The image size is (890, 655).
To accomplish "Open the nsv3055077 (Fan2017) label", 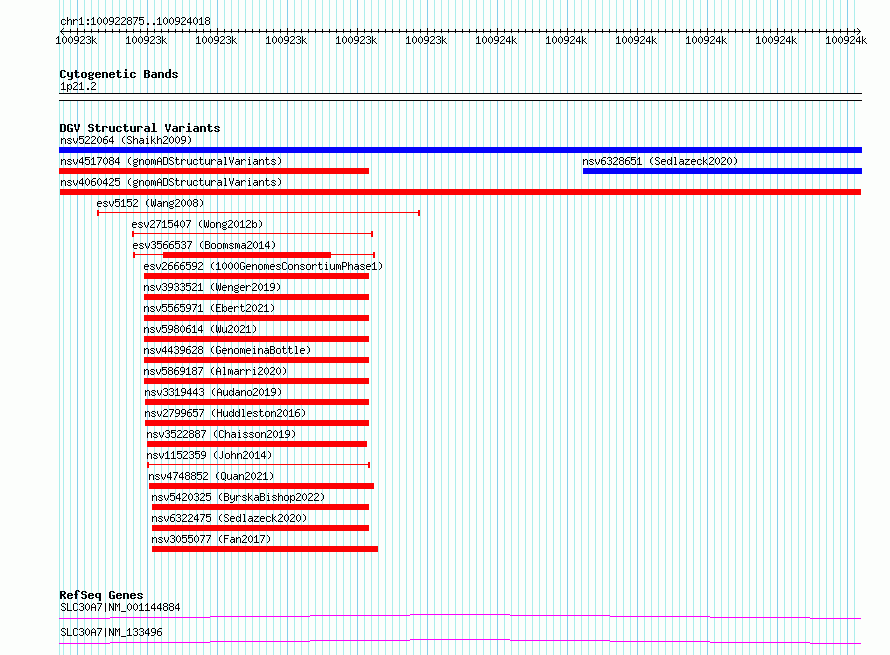I will [x=211, y=539].
